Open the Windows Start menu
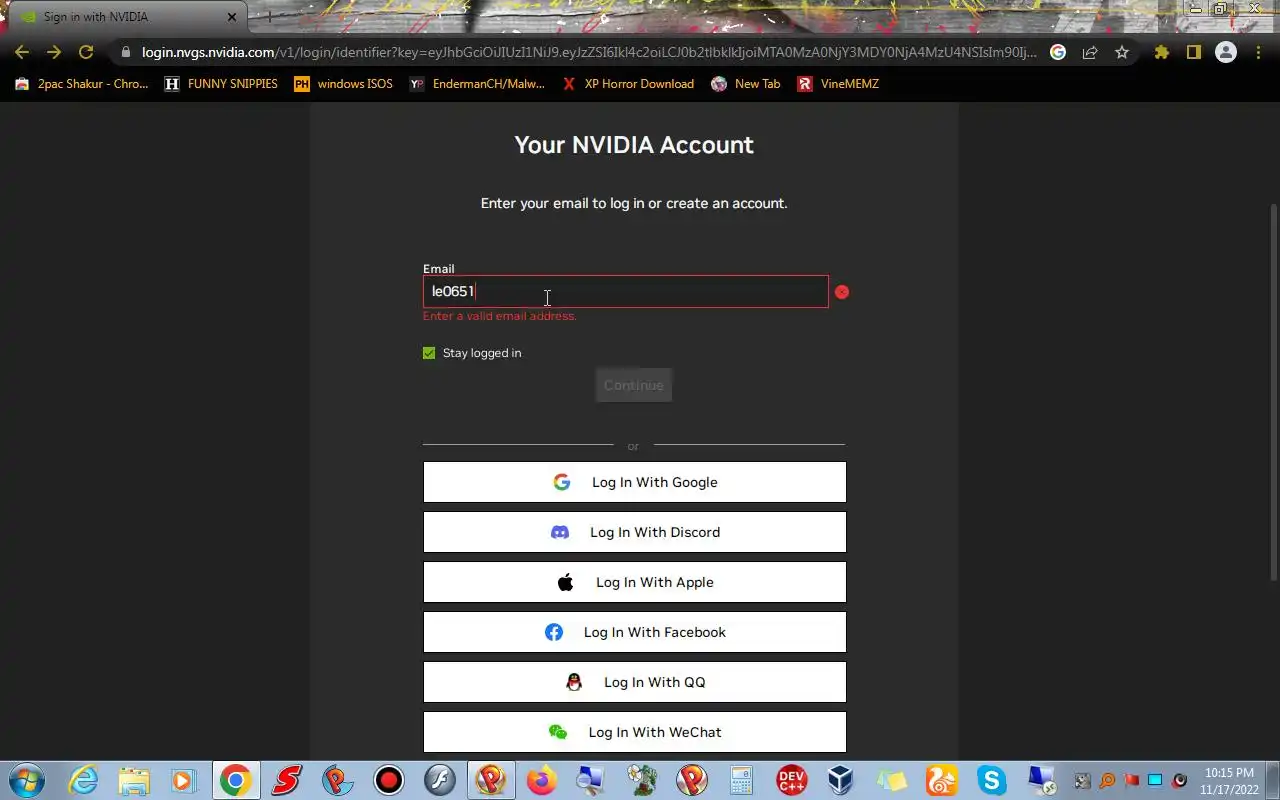Screen dimensions: 1280x800 [27, 780]
